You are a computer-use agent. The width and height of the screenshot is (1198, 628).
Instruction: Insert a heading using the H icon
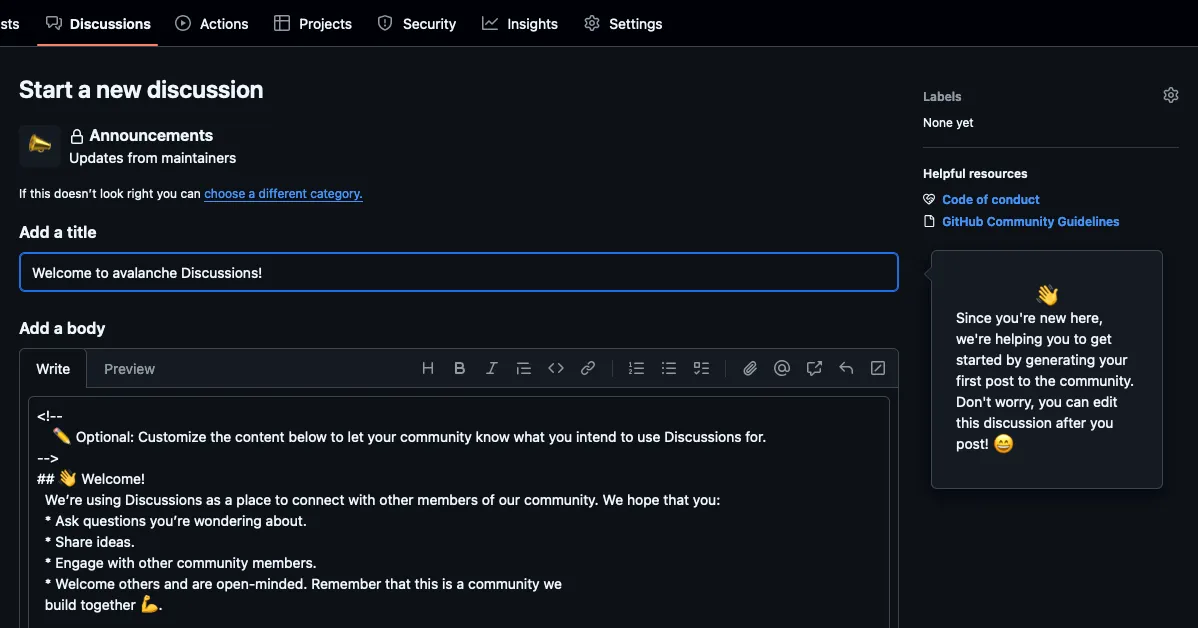click(x=428, y=369)
